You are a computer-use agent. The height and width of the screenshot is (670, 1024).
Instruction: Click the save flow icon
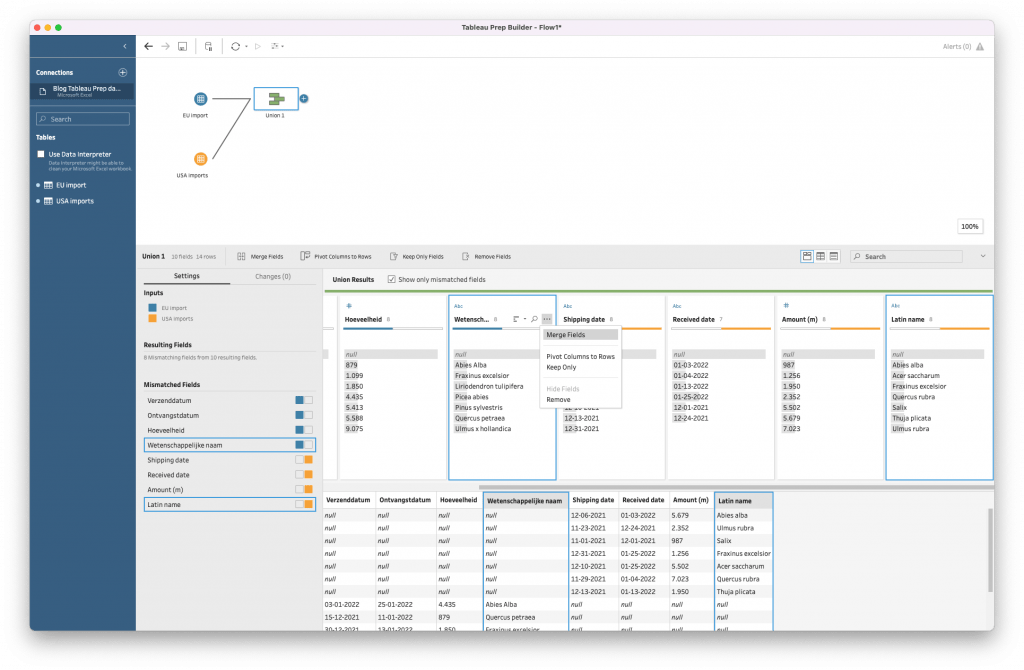click(182, 46)
